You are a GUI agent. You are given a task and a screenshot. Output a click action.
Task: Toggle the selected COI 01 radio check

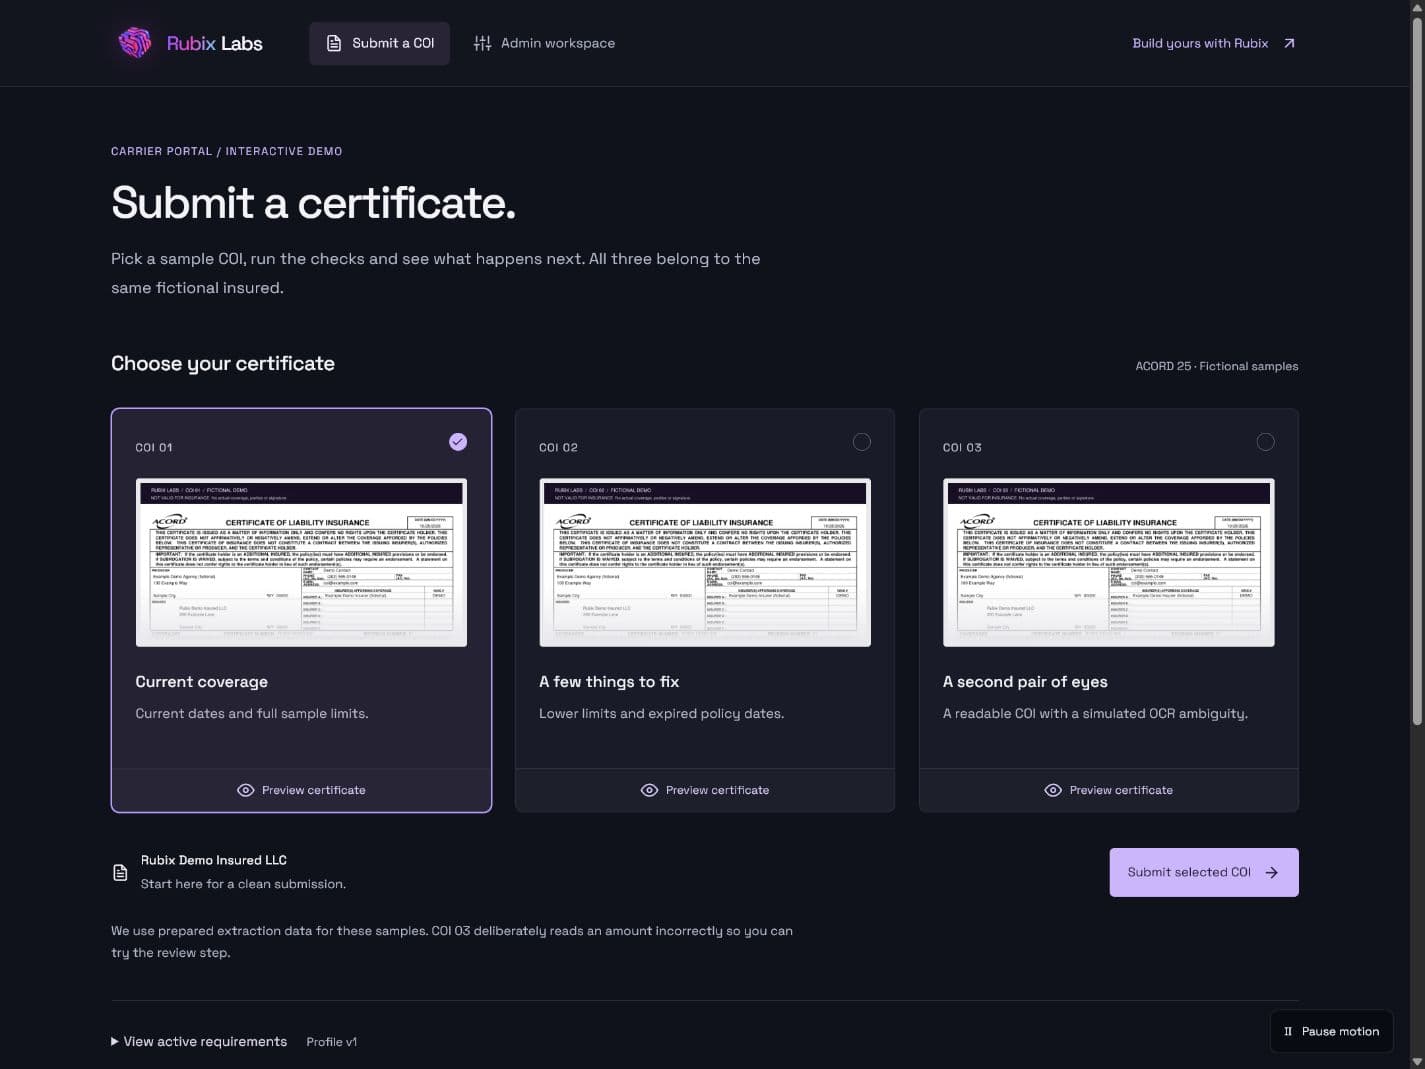(x=458, y=442)
